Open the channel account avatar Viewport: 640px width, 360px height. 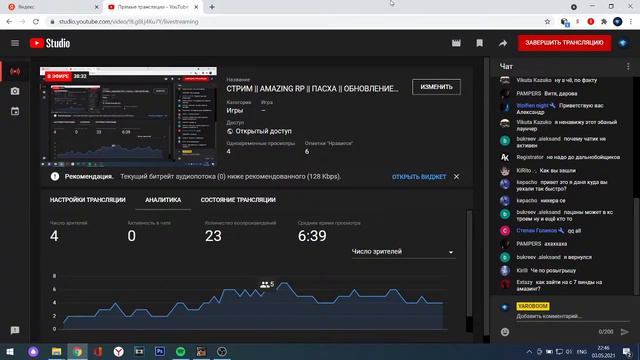623,43
